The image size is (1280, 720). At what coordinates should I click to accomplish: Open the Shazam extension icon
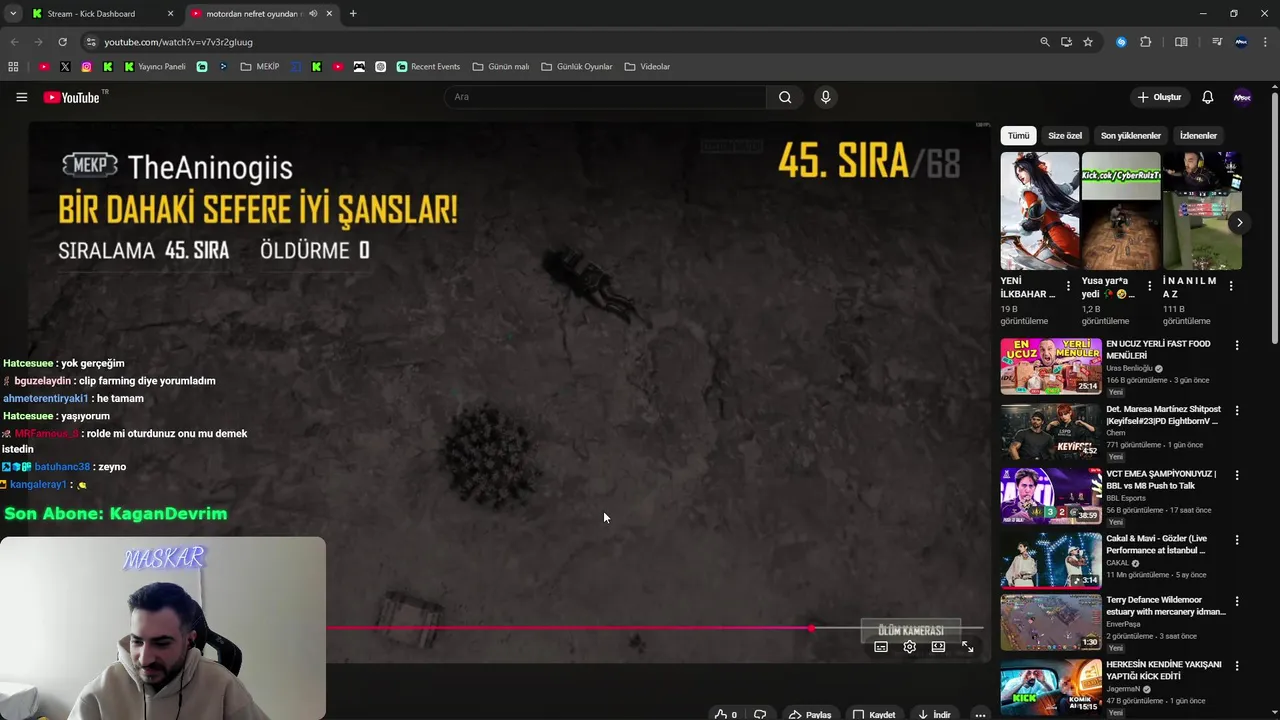point(1121,42)
